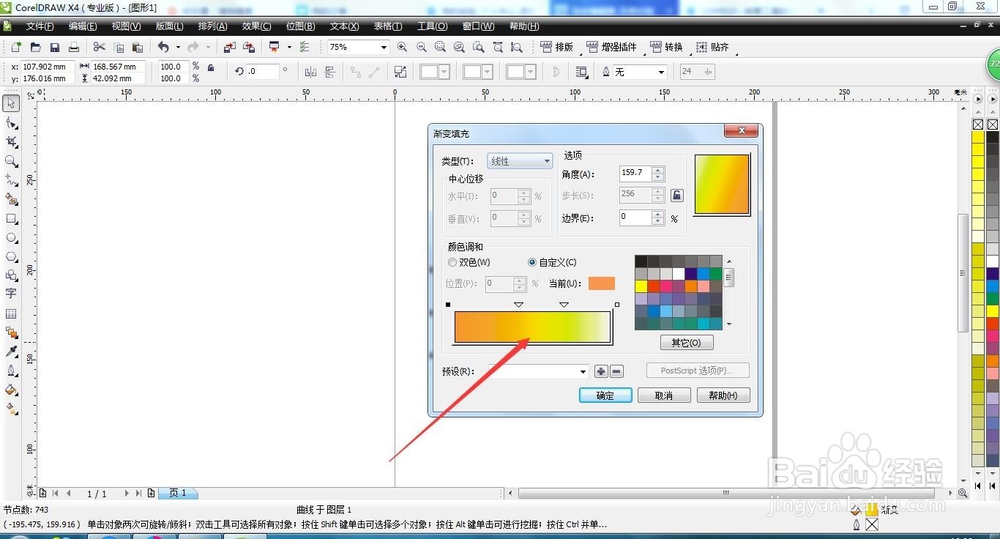1000x539 pixels.
Task: Select the Eyedropper tool
Action: coord(11,351)
